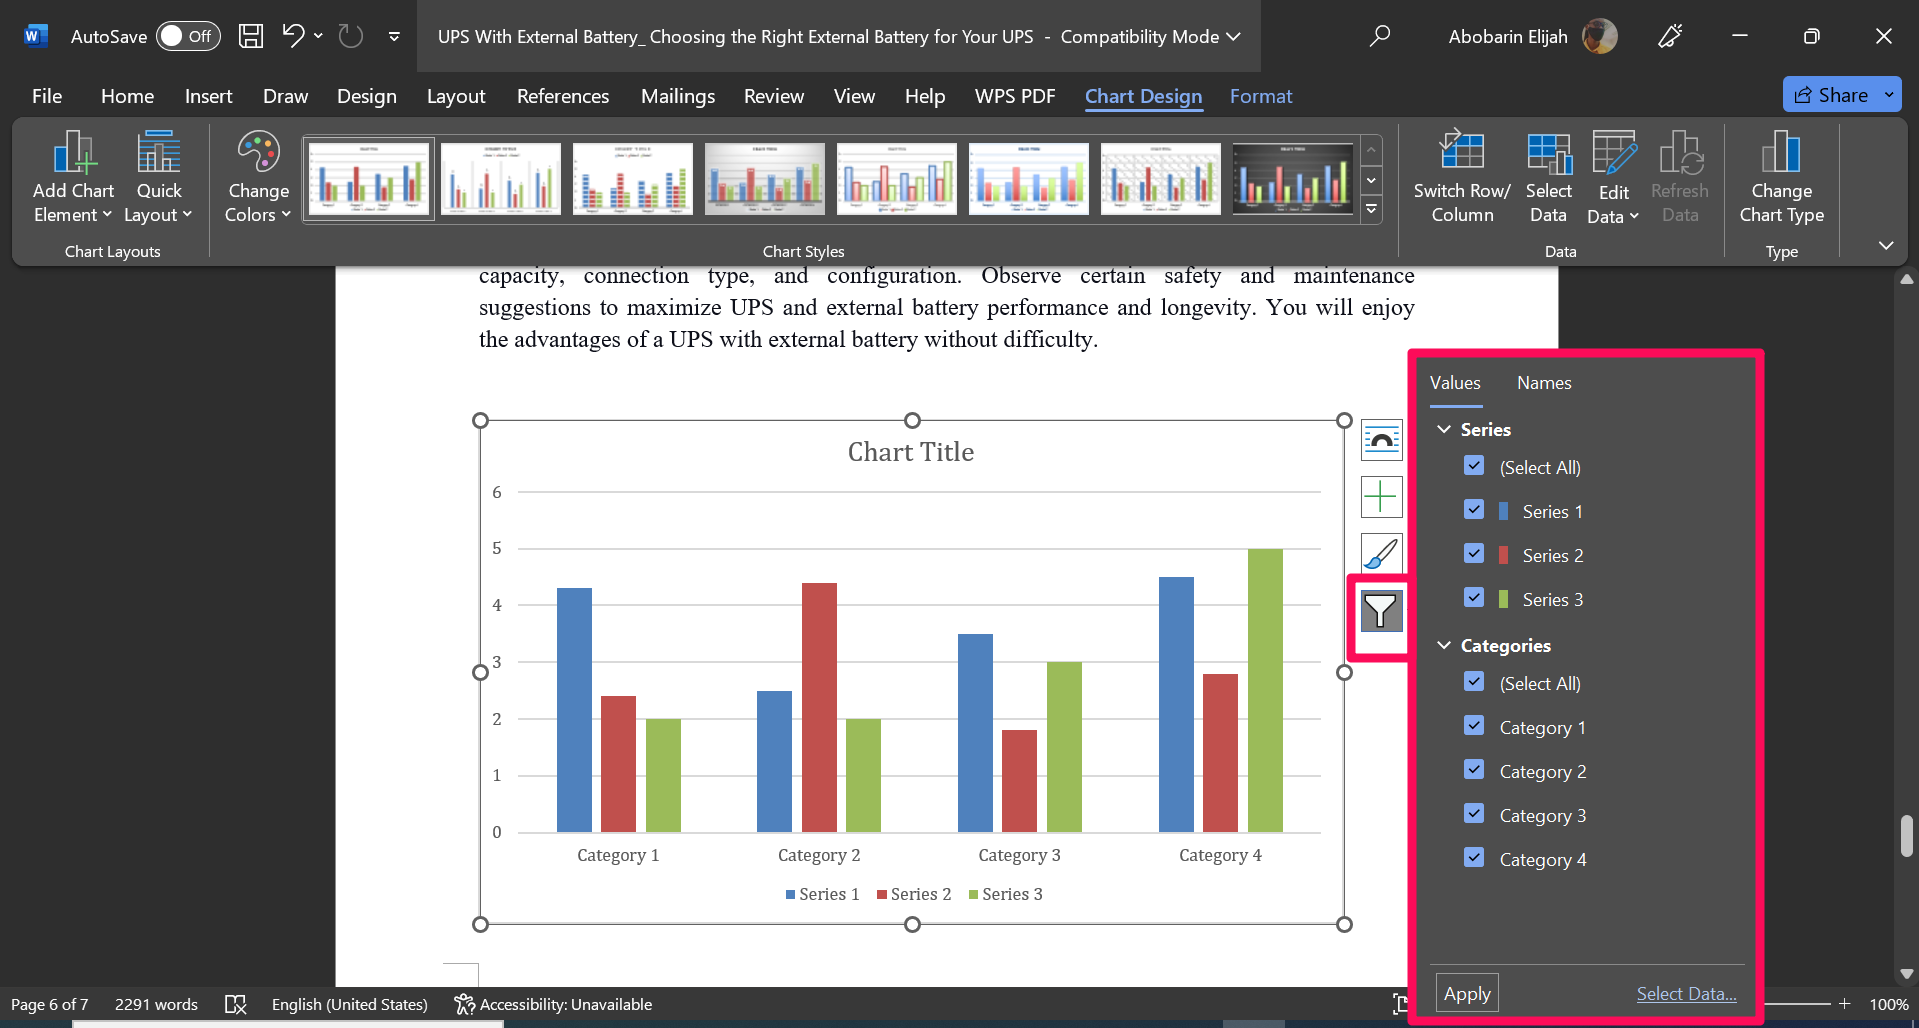Switch to the Names tab in filter panel
Image resolution: width=1919 pixels, height=1028 pixels.
(x=1543, y=383)
